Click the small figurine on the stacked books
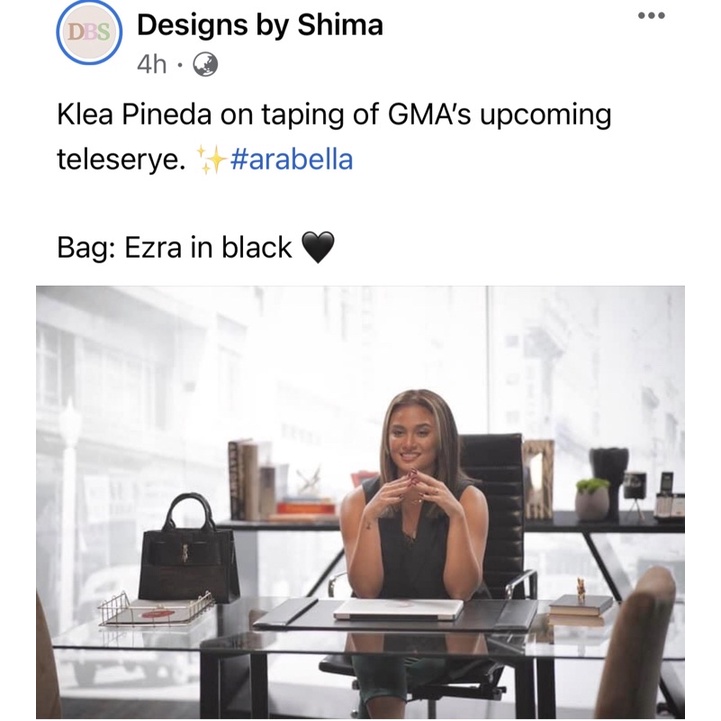This screenshot has height=721, width=721. coord(581,591)
